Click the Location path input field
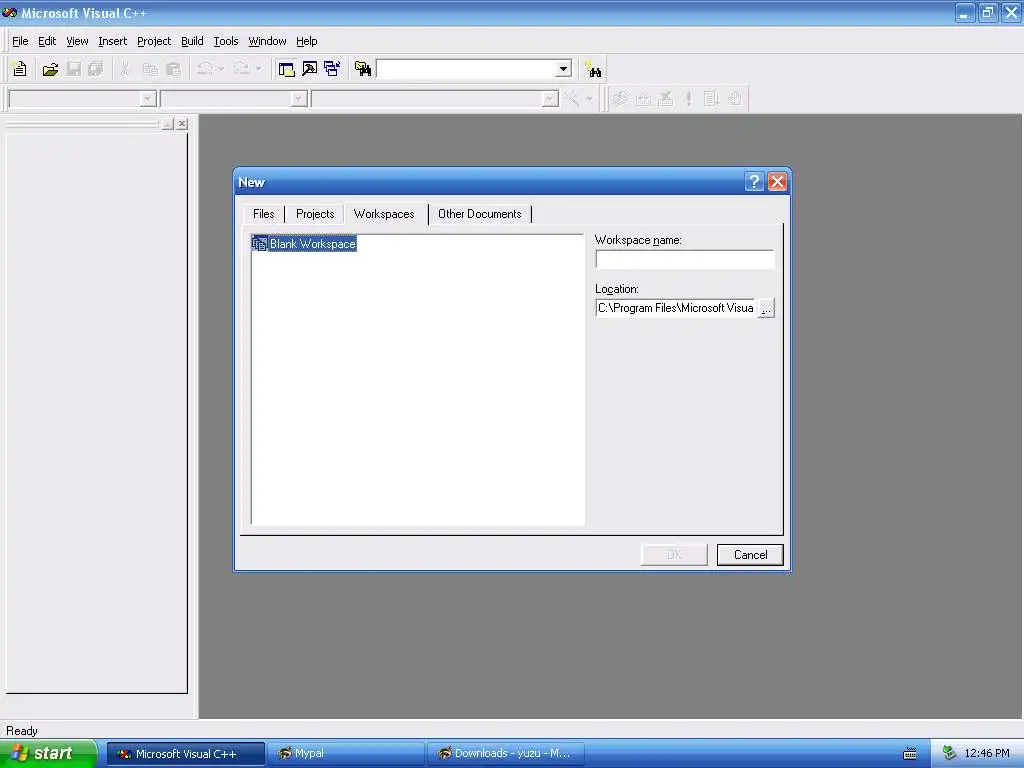This screenshot has width=1024, height=768. [x=676, y=308]
